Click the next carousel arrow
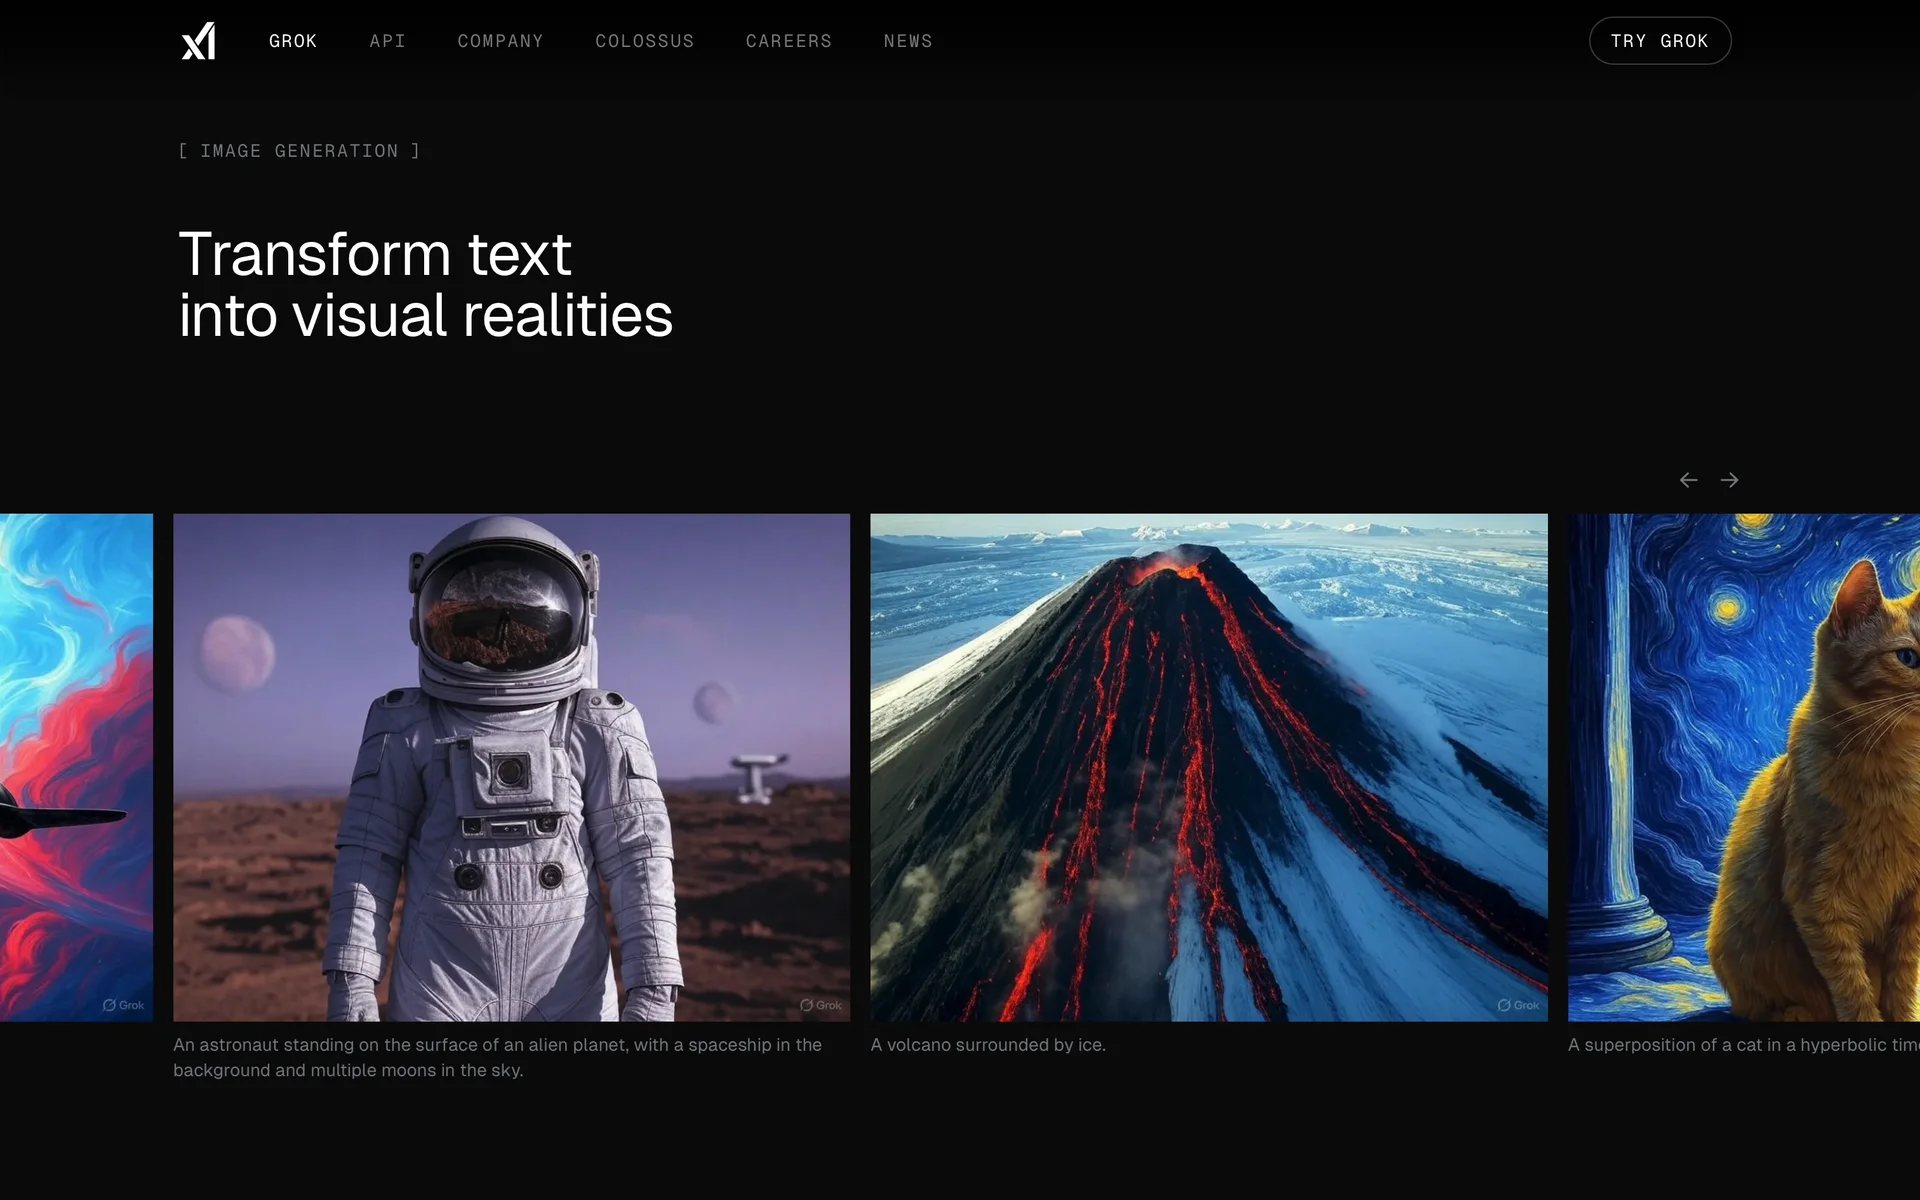This screenshot has width=1920, height=1200. 1729,480
